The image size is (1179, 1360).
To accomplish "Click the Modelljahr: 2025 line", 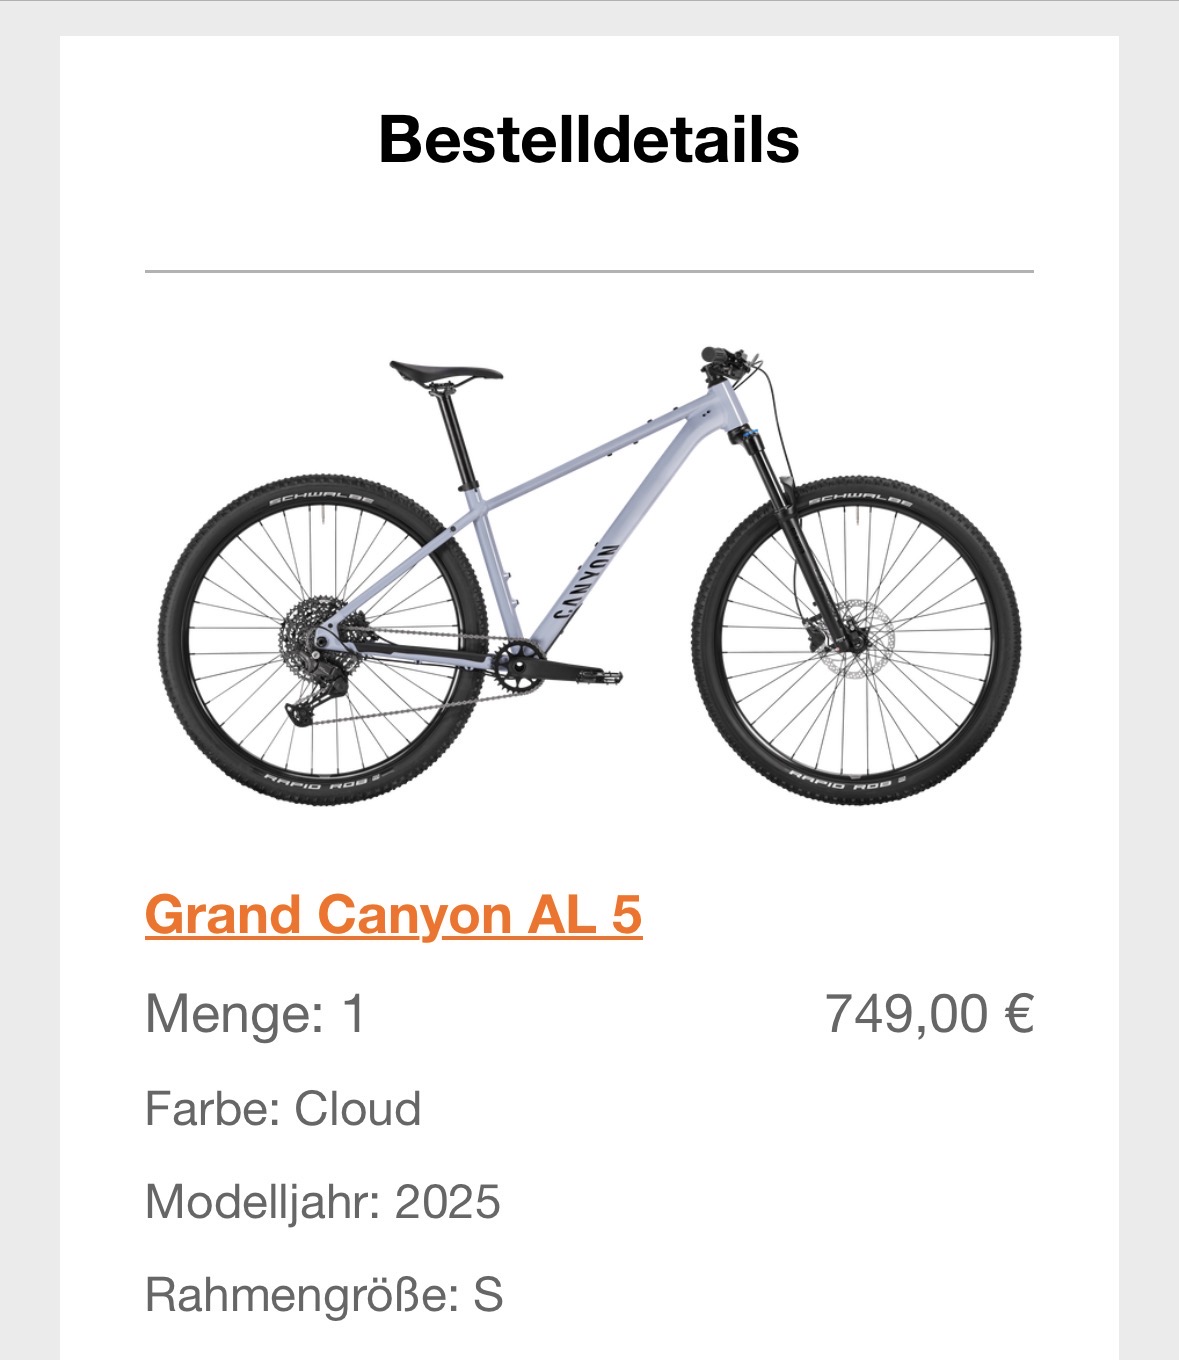I will (x=322, y=1201).
